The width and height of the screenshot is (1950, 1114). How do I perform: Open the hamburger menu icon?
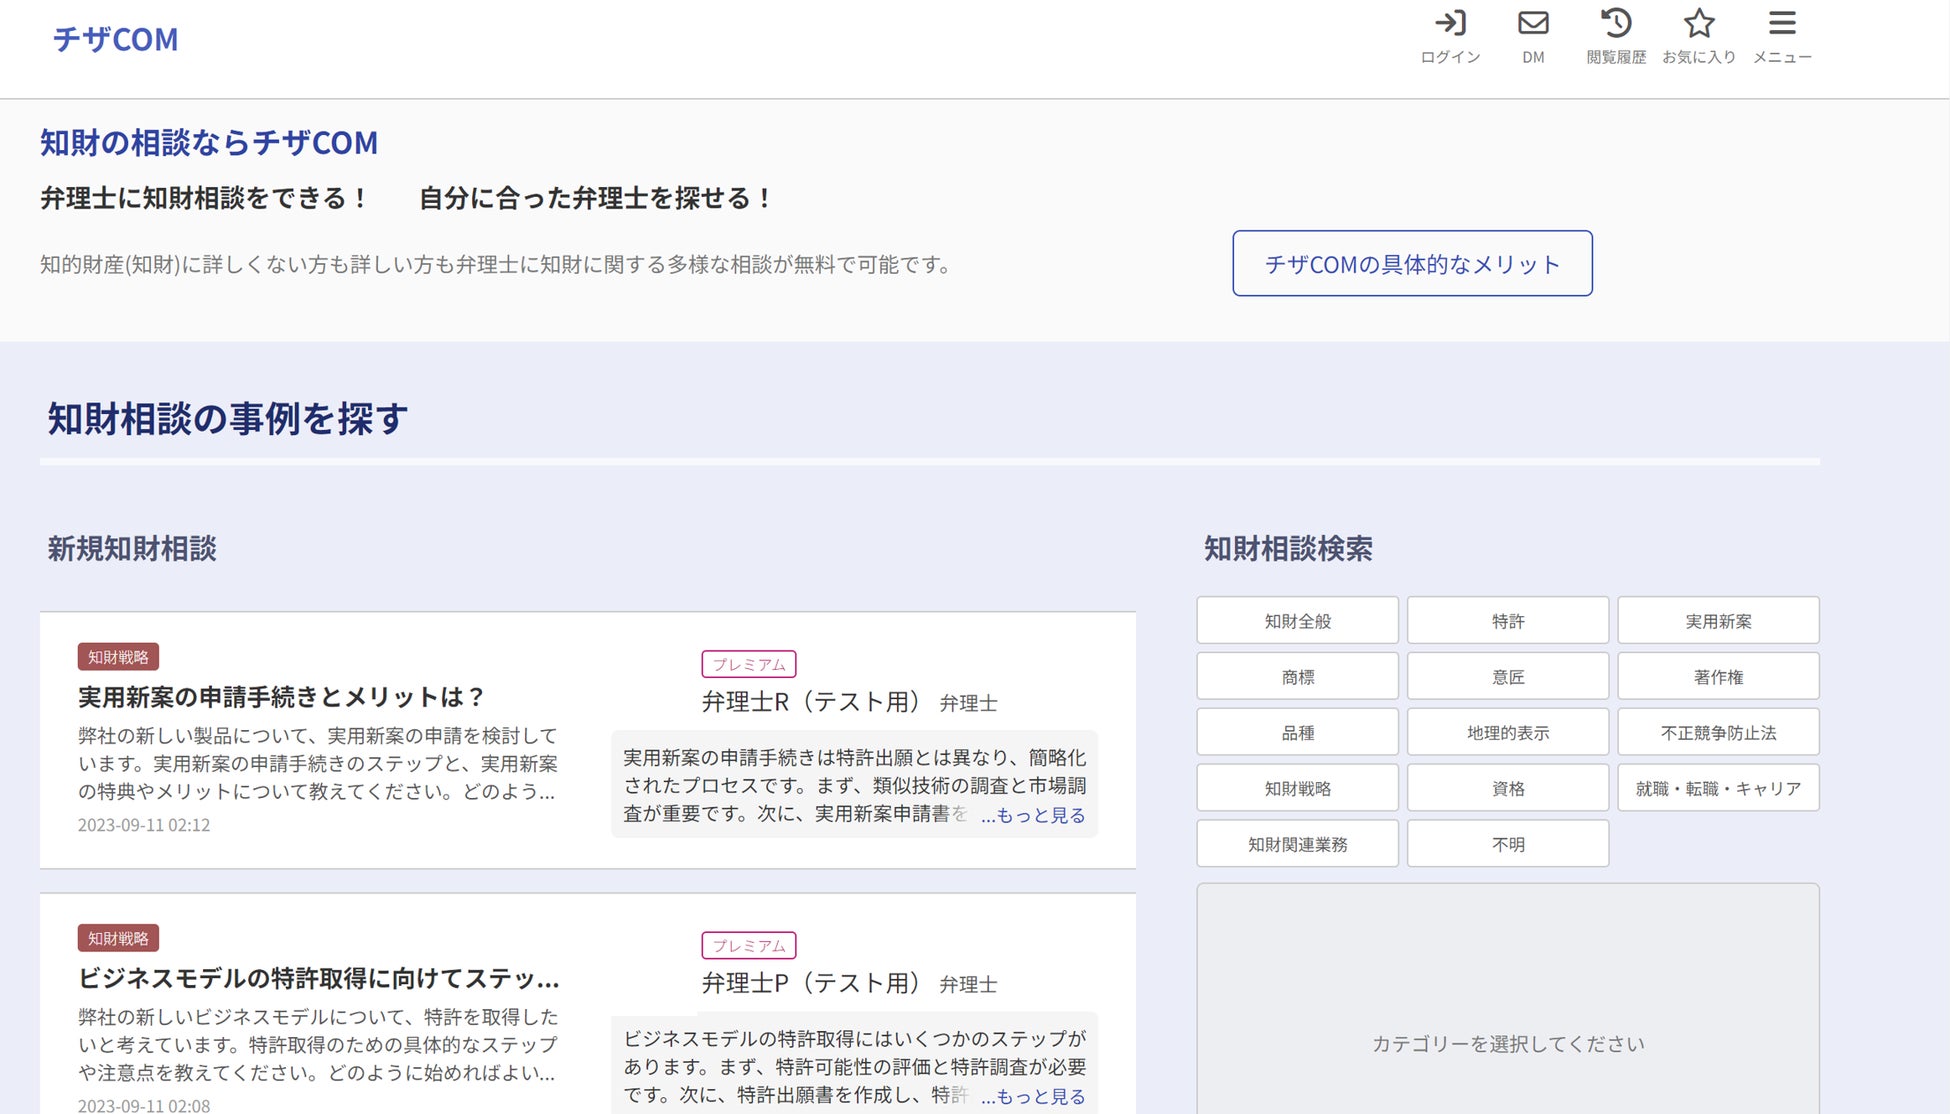pos(1782,23)
